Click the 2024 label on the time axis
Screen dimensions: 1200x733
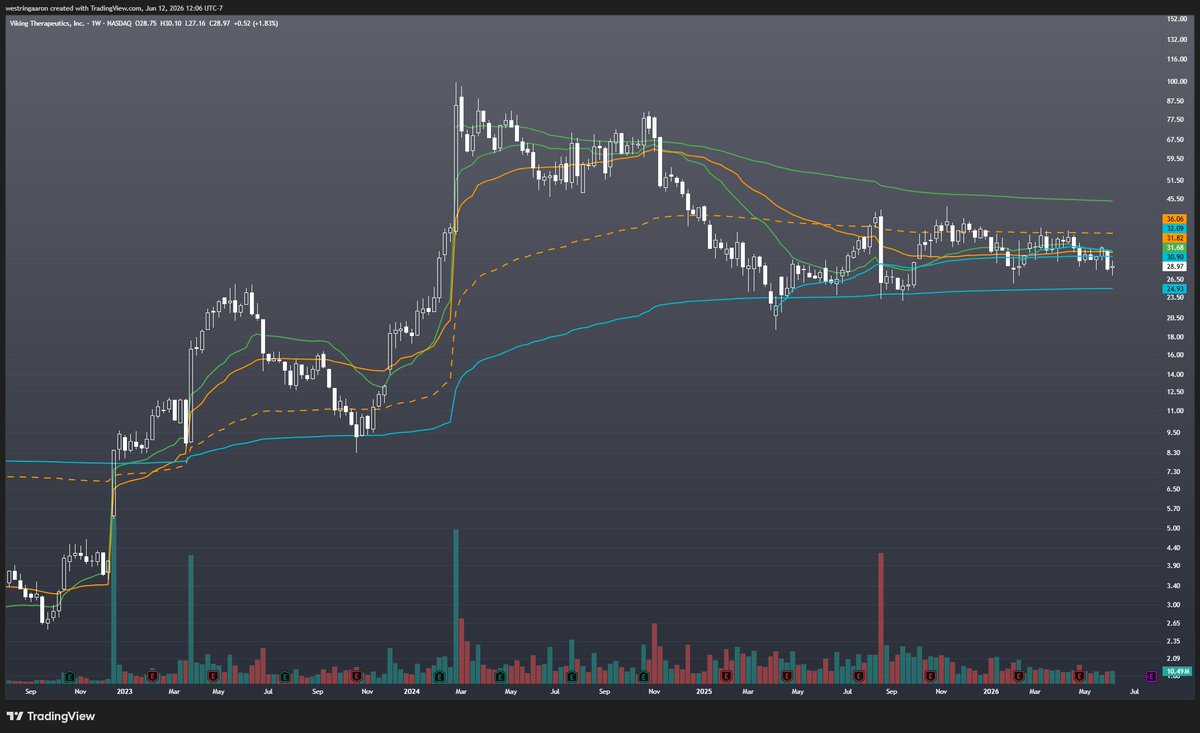[x=411, y=691]
